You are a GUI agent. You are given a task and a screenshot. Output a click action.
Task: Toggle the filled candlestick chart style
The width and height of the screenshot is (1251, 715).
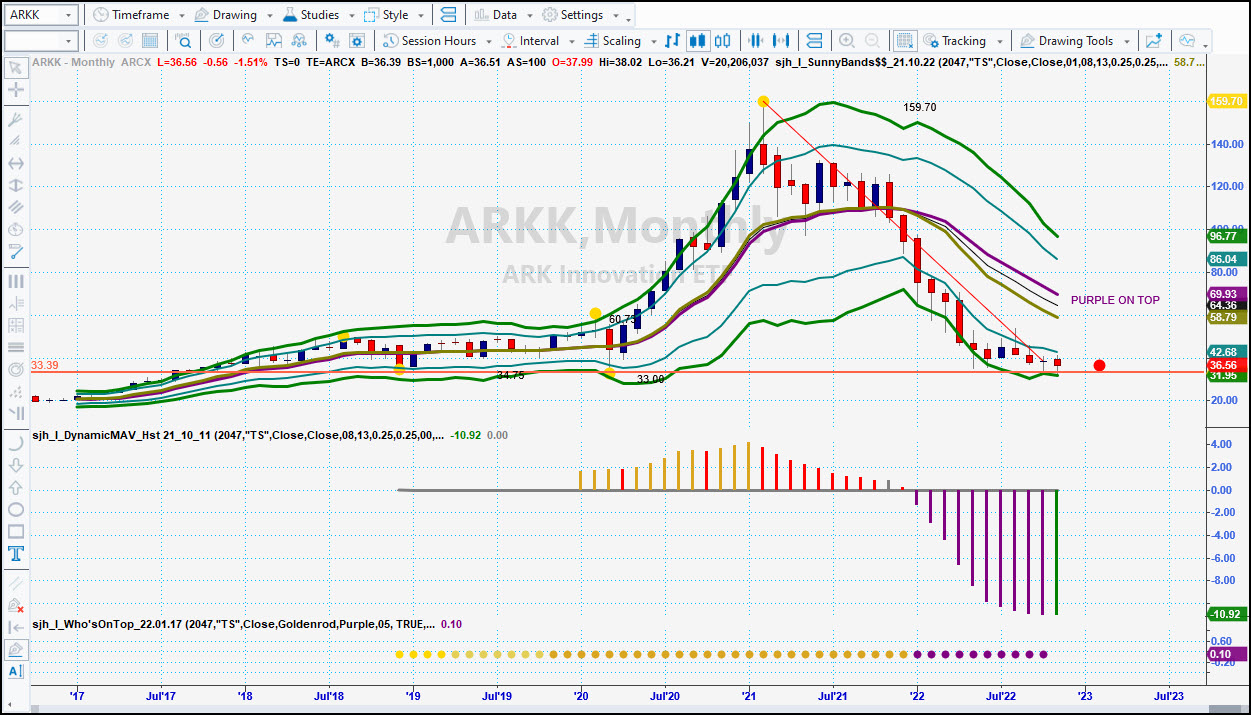(698, 41)
